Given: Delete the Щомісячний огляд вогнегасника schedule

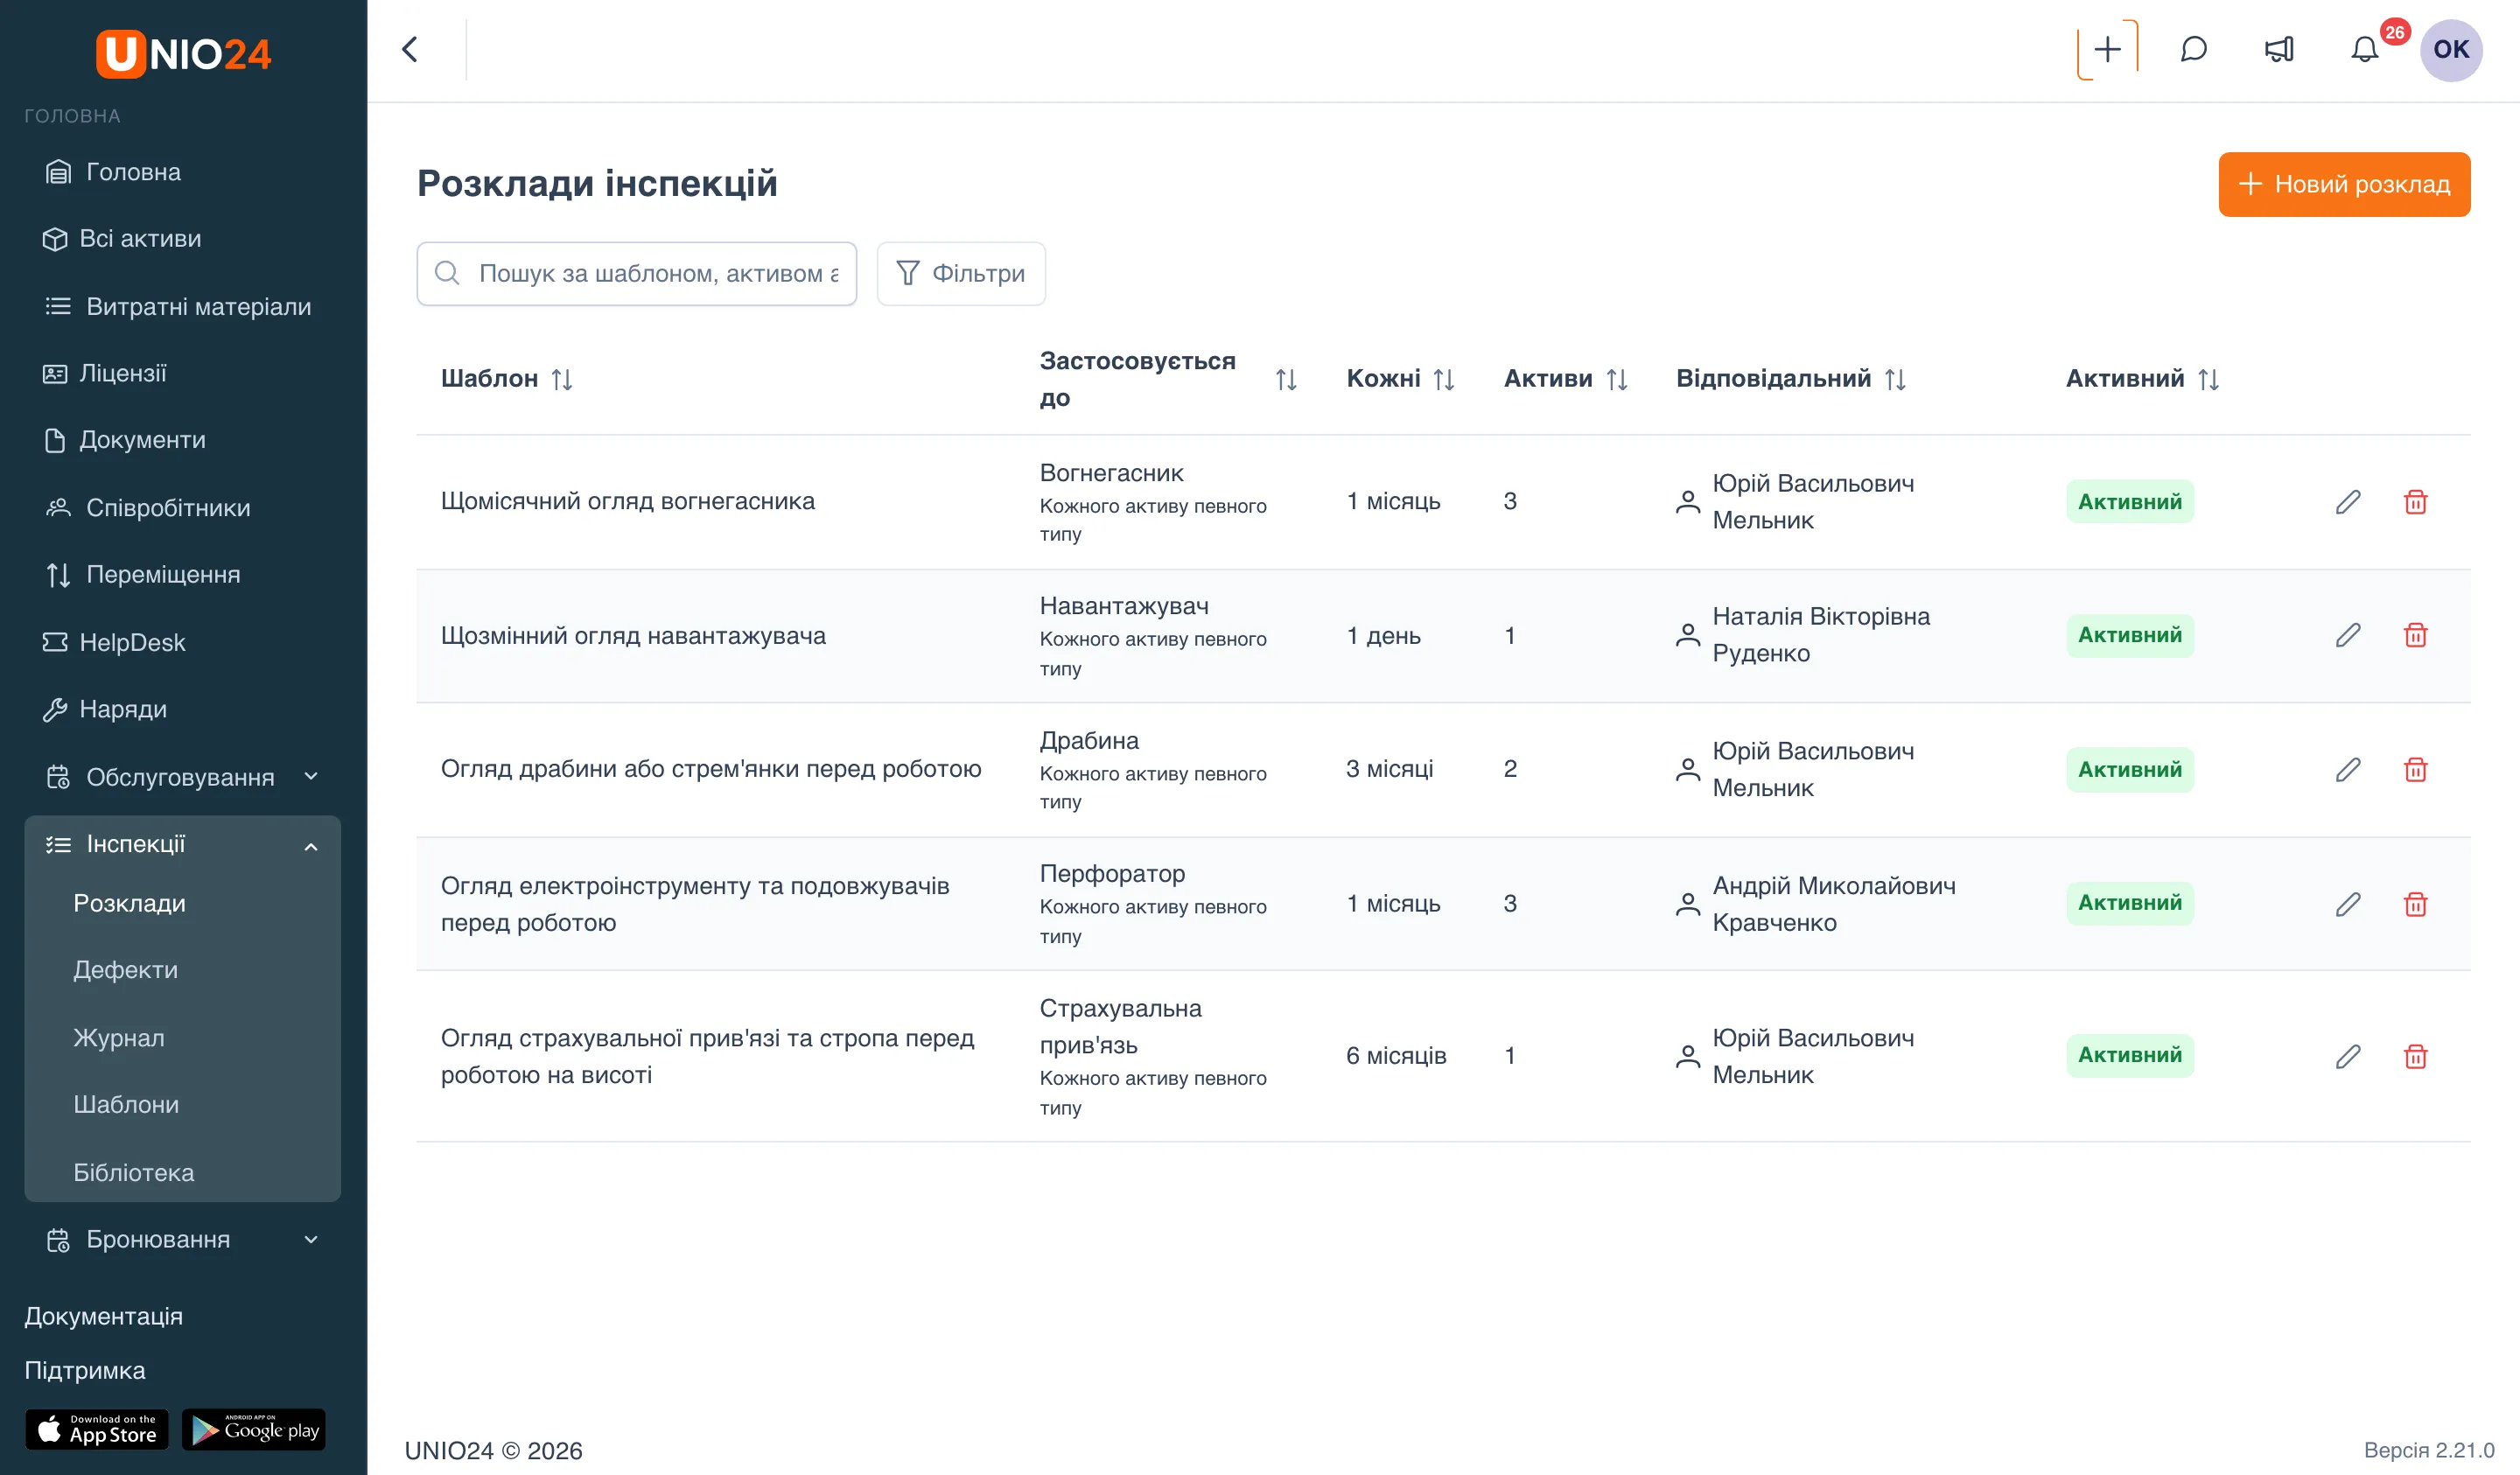Looking at the screenshot, I should (x=2415, y=502).
